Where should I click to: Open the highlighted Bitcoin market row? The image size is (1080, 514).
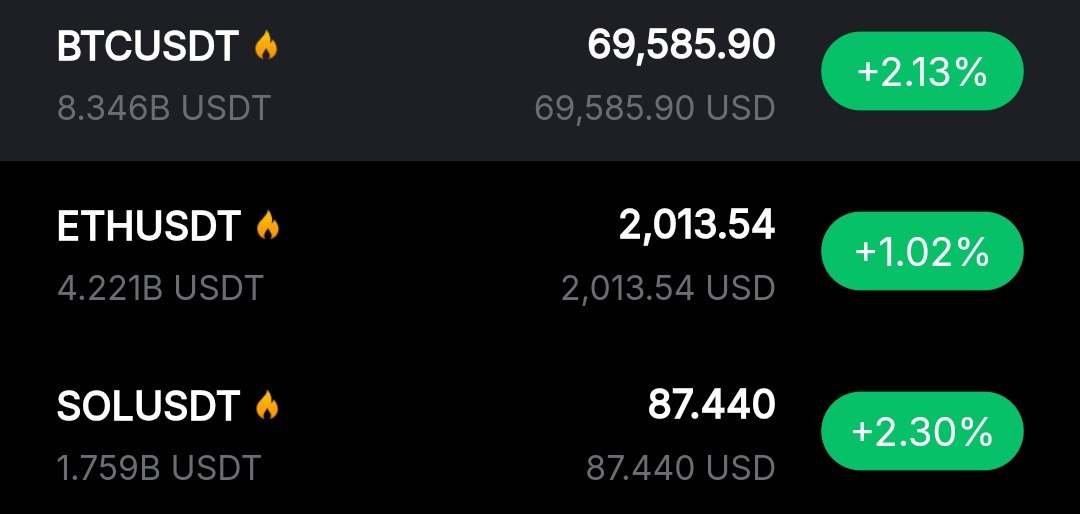(x=420, y=78)
